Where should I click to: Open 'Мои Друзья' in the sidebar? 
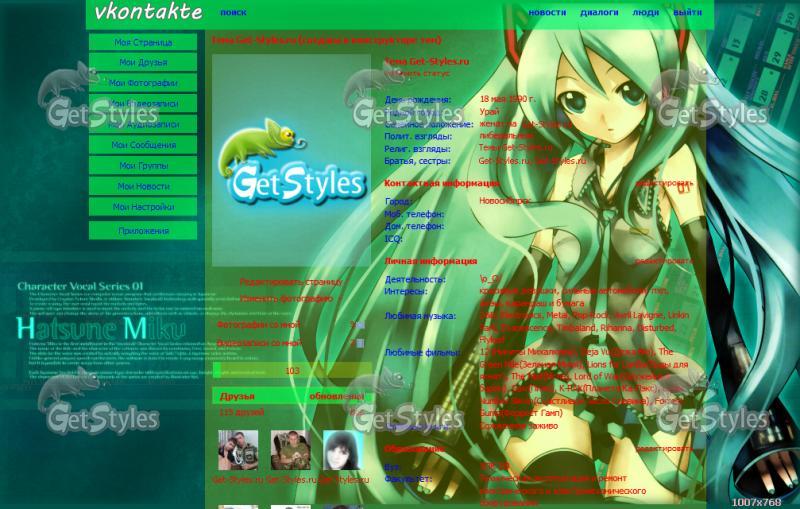(x=143, y=62)
